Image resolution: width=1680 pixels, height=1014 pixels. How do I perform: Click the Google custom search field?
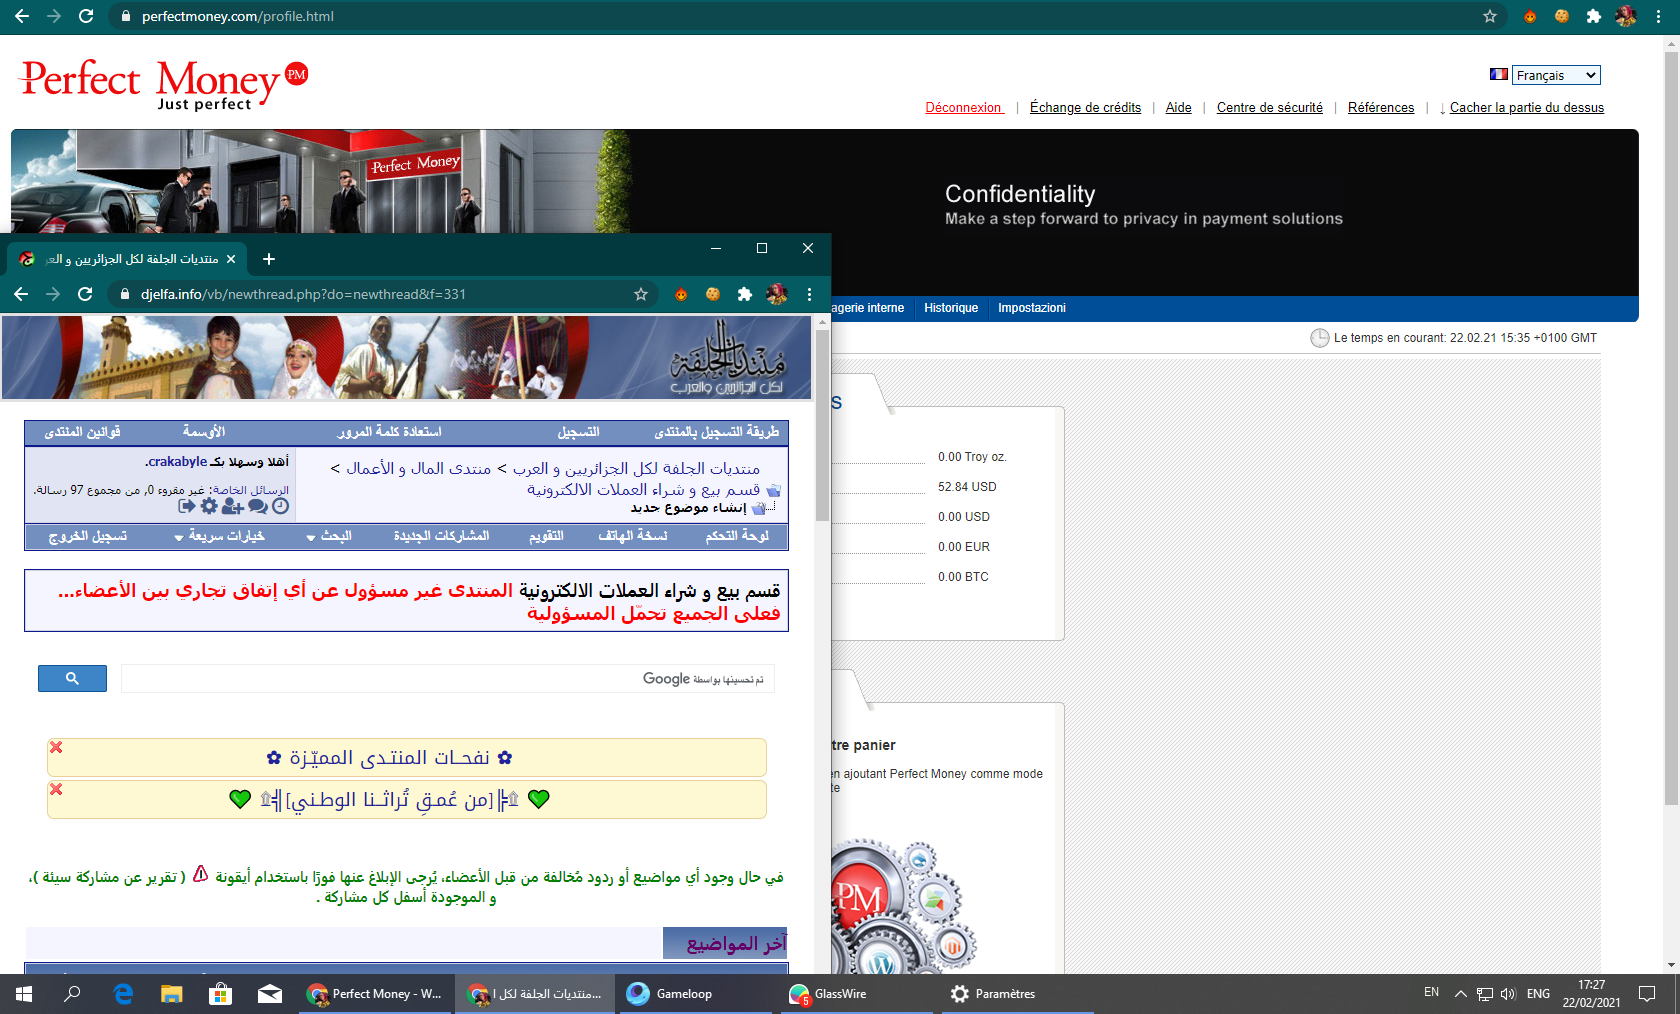447,679
